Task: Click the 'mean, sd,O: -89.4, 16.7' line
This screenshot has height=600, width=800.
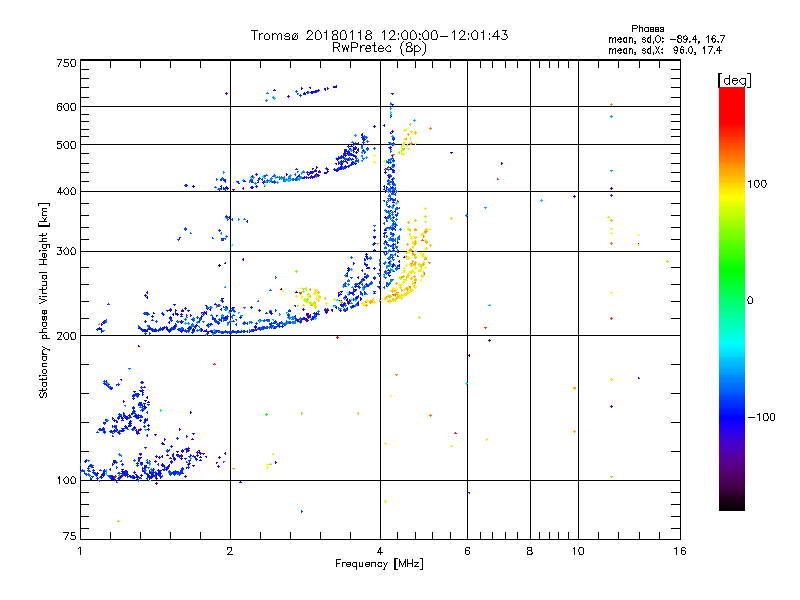Action: 666,39
